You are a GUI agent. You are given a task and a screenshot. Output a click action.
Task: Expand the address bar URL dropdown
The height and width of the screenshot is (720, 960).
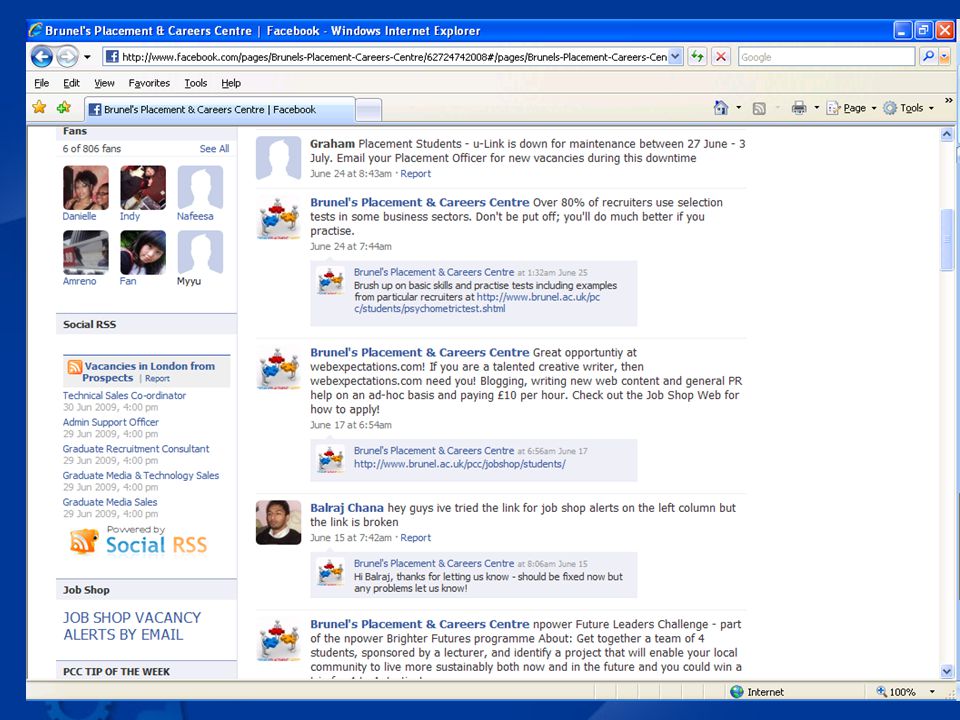coord(675,57)
